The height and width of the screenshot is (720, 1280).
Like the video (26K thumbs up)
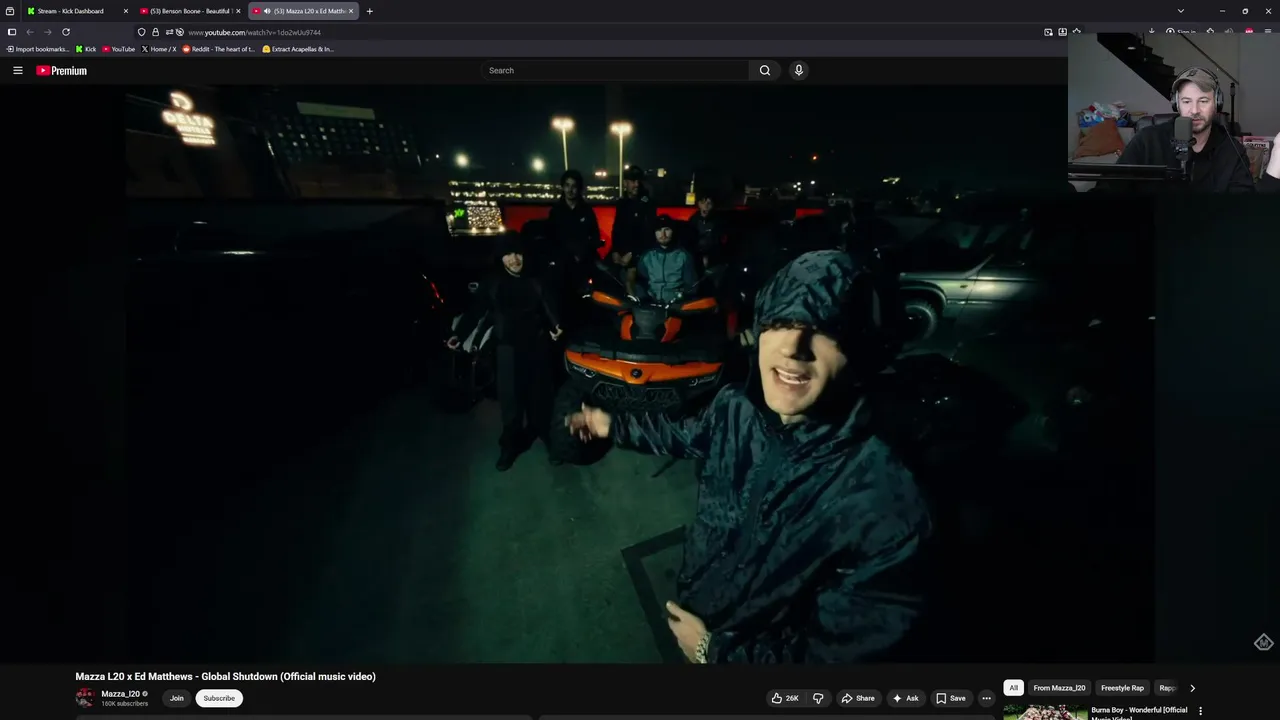pyautogui.click(x=786, y=698)
